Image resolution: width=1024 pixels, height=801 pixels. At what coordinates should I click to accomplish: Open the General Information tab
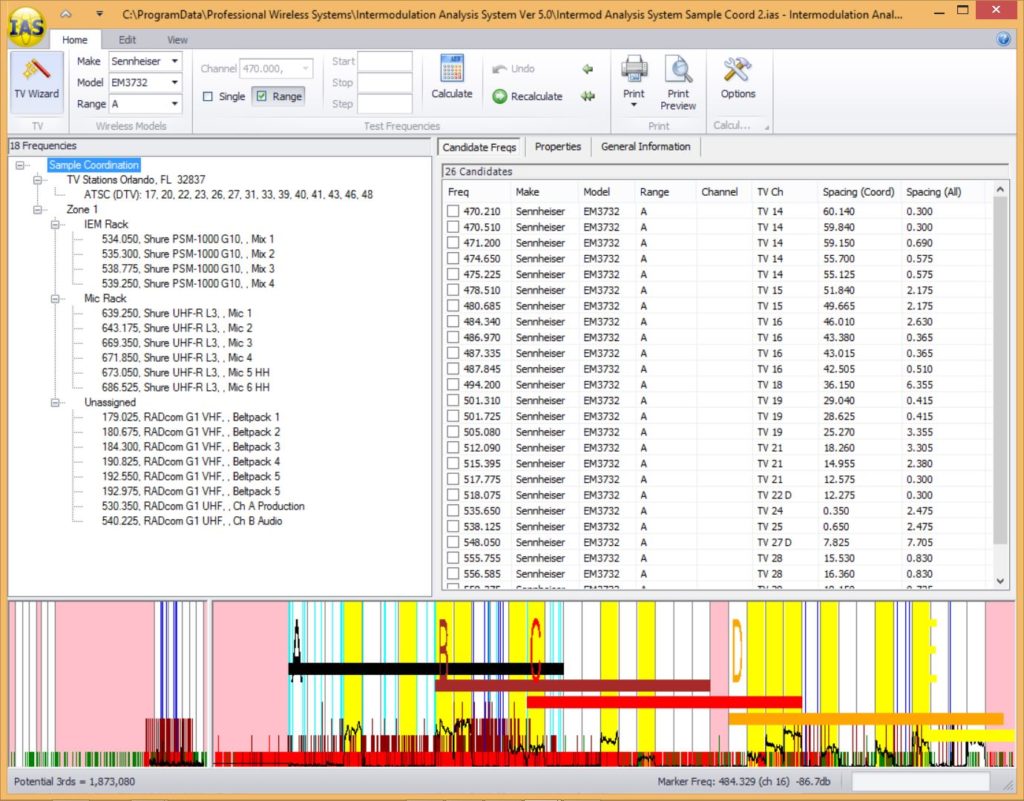(645, 147)
